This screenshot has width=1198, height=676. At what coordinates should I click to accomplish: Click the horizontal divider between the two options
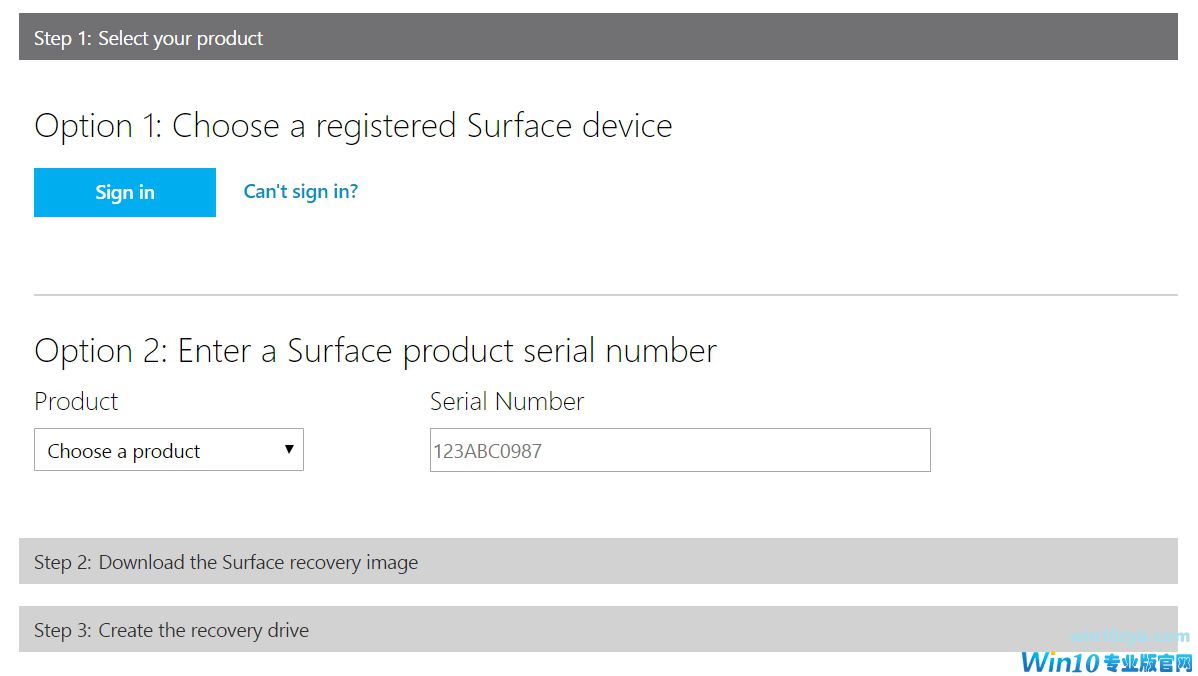[605, 295]
